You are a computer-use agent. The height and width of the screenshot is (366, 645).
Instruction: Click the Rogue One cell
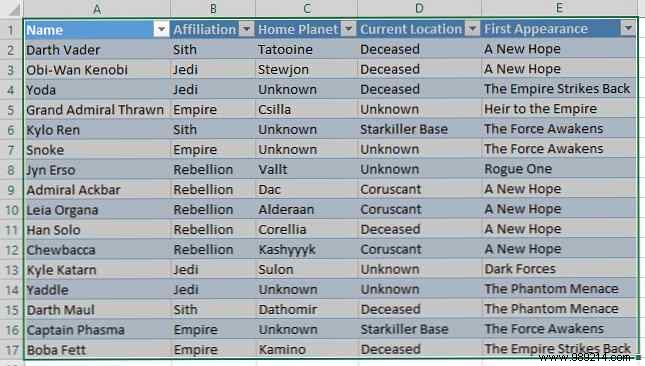click(559, 169)
